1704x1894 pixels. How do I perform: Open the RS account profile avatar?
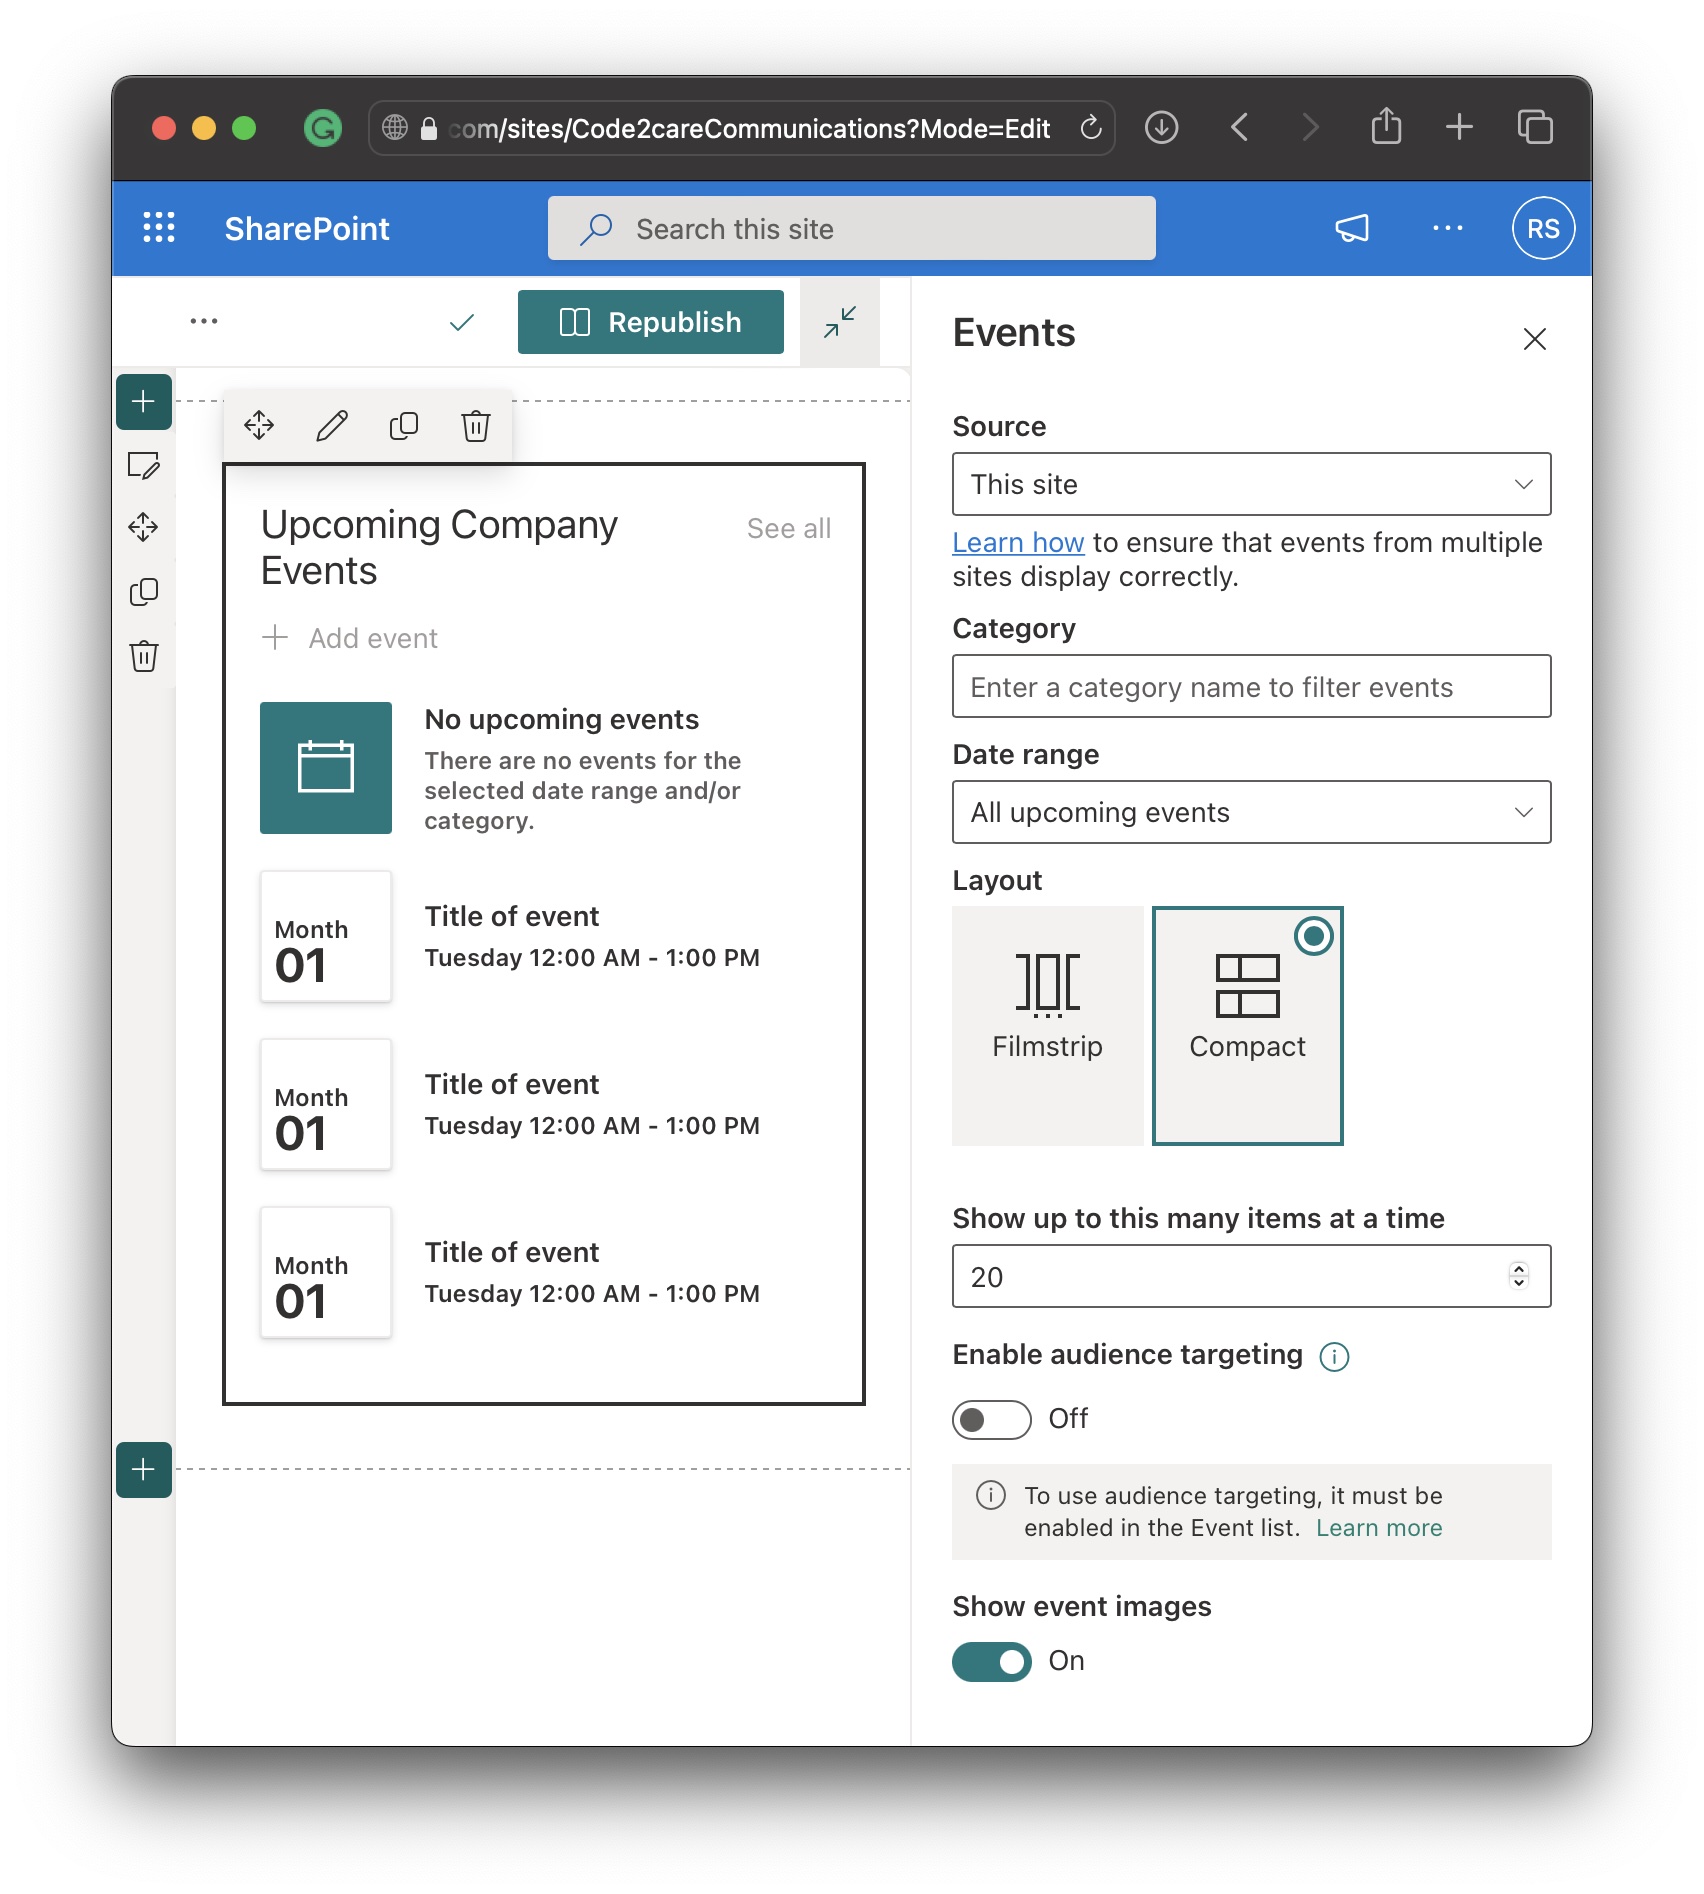click(1543, 228)
